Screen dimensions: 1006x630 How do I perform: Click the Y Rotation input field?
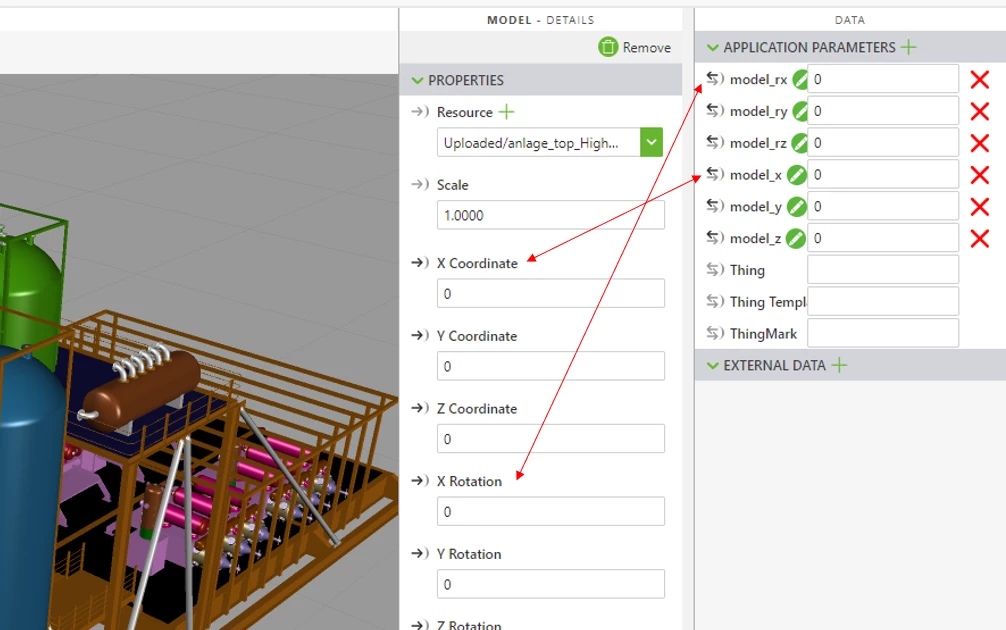click(550, 584)
